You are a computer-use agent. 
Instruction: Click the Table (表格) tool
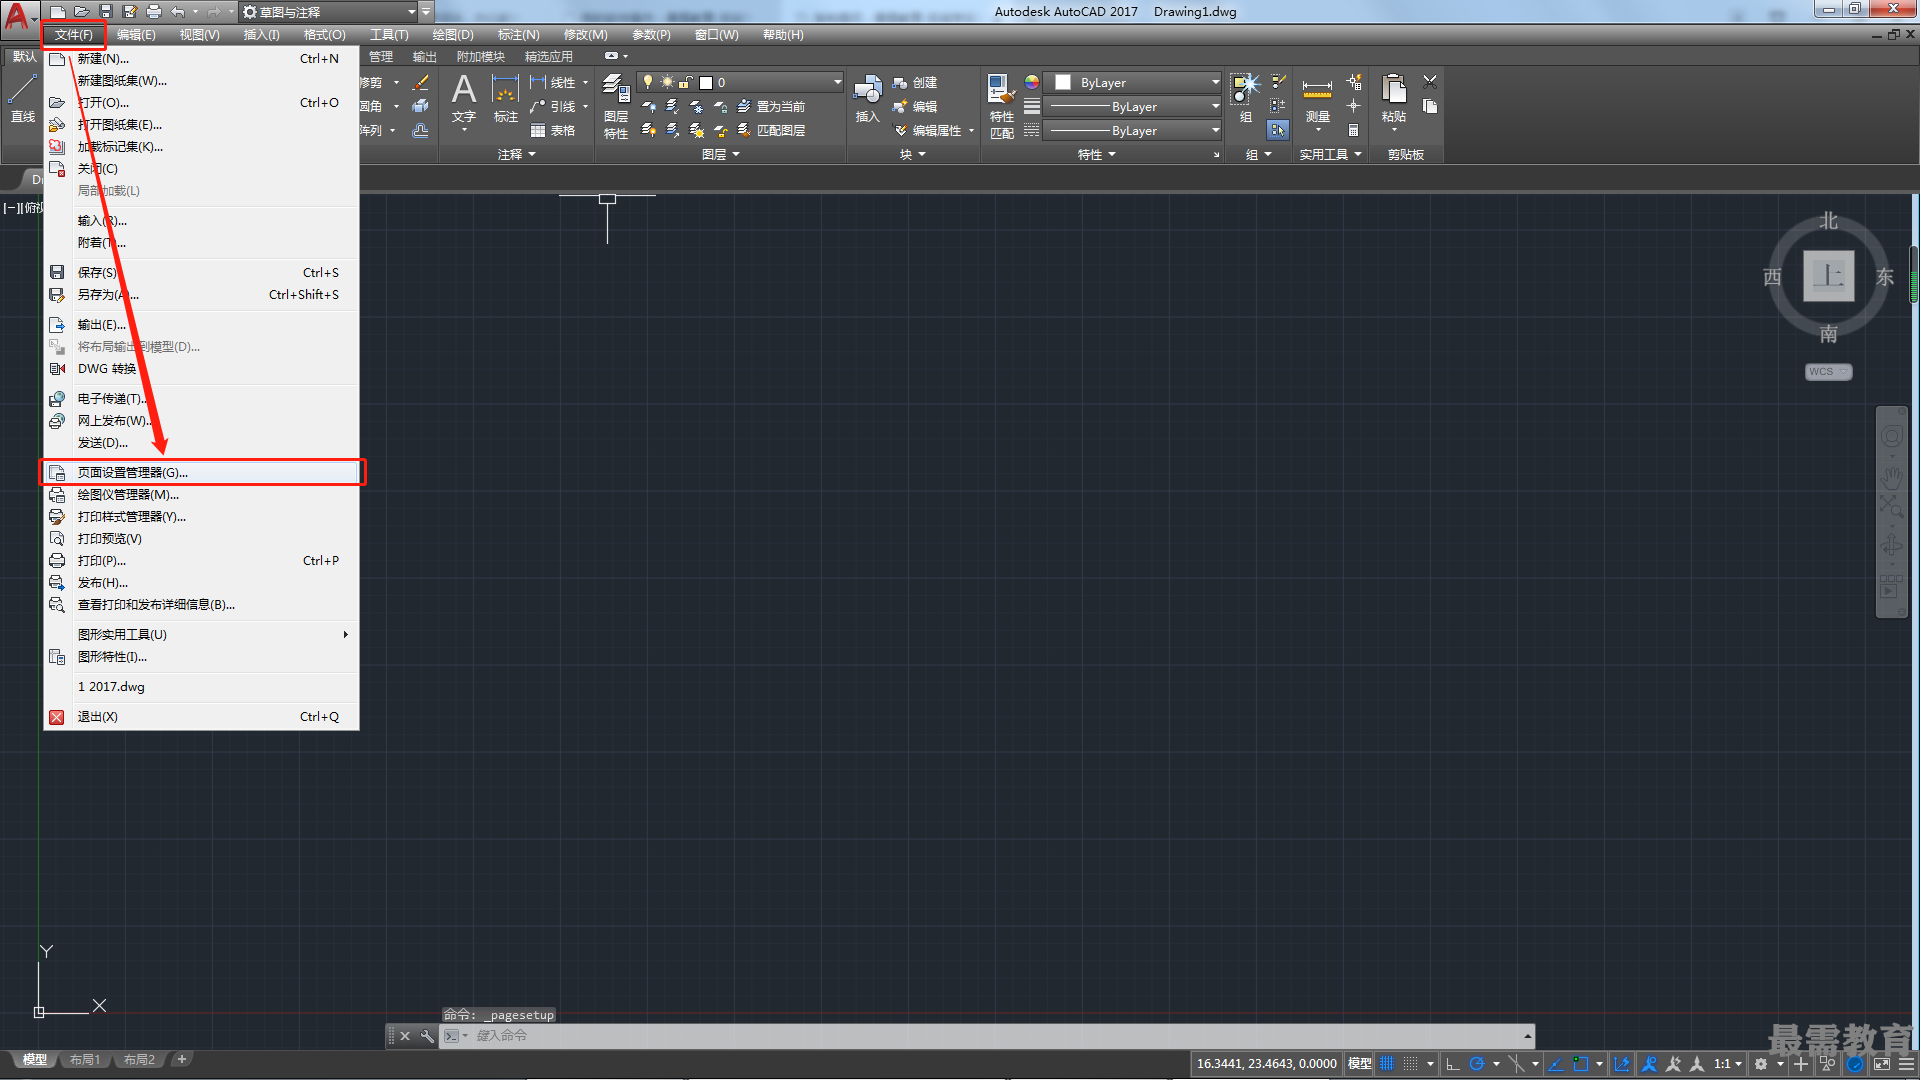(553, 131)
